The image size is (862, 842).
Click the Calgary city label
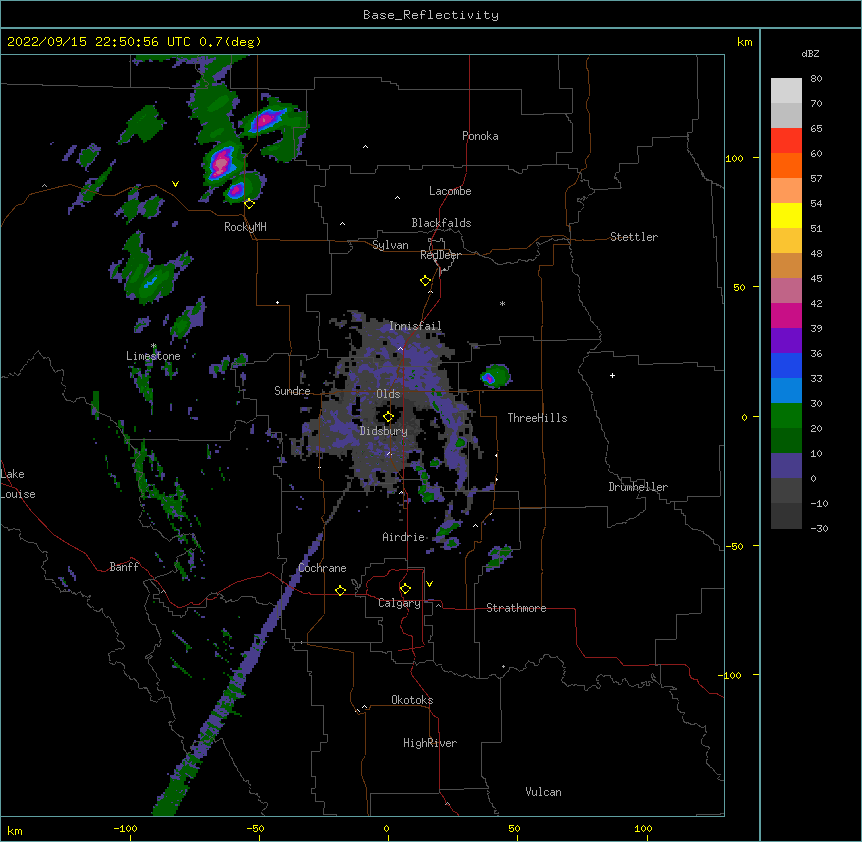point(399,603)
